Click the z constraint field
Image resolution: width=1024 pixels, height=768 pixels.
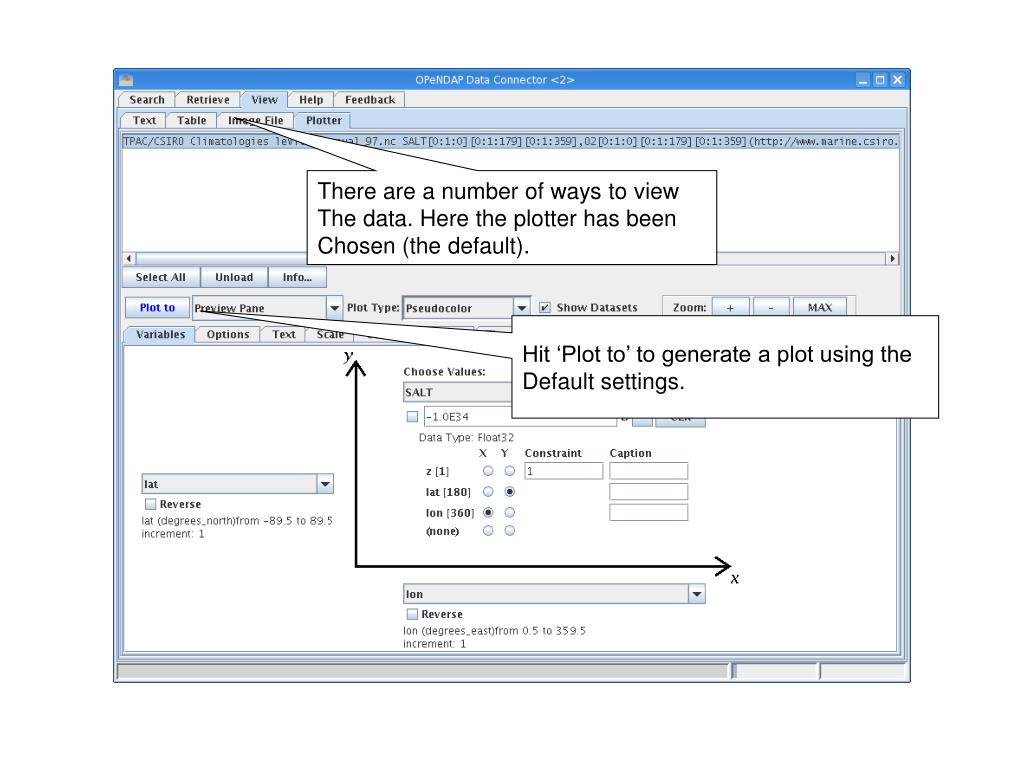coord(564,471)
